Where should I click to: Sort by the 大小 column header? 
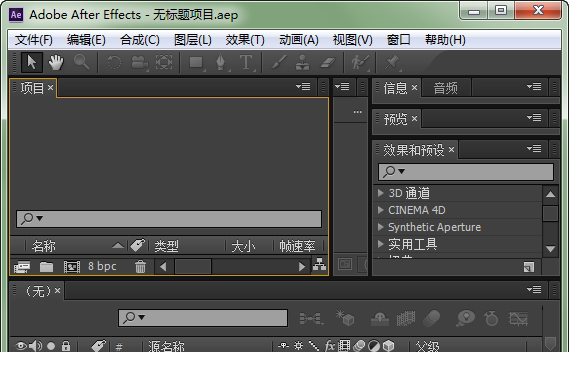click(x=243, y=246)
